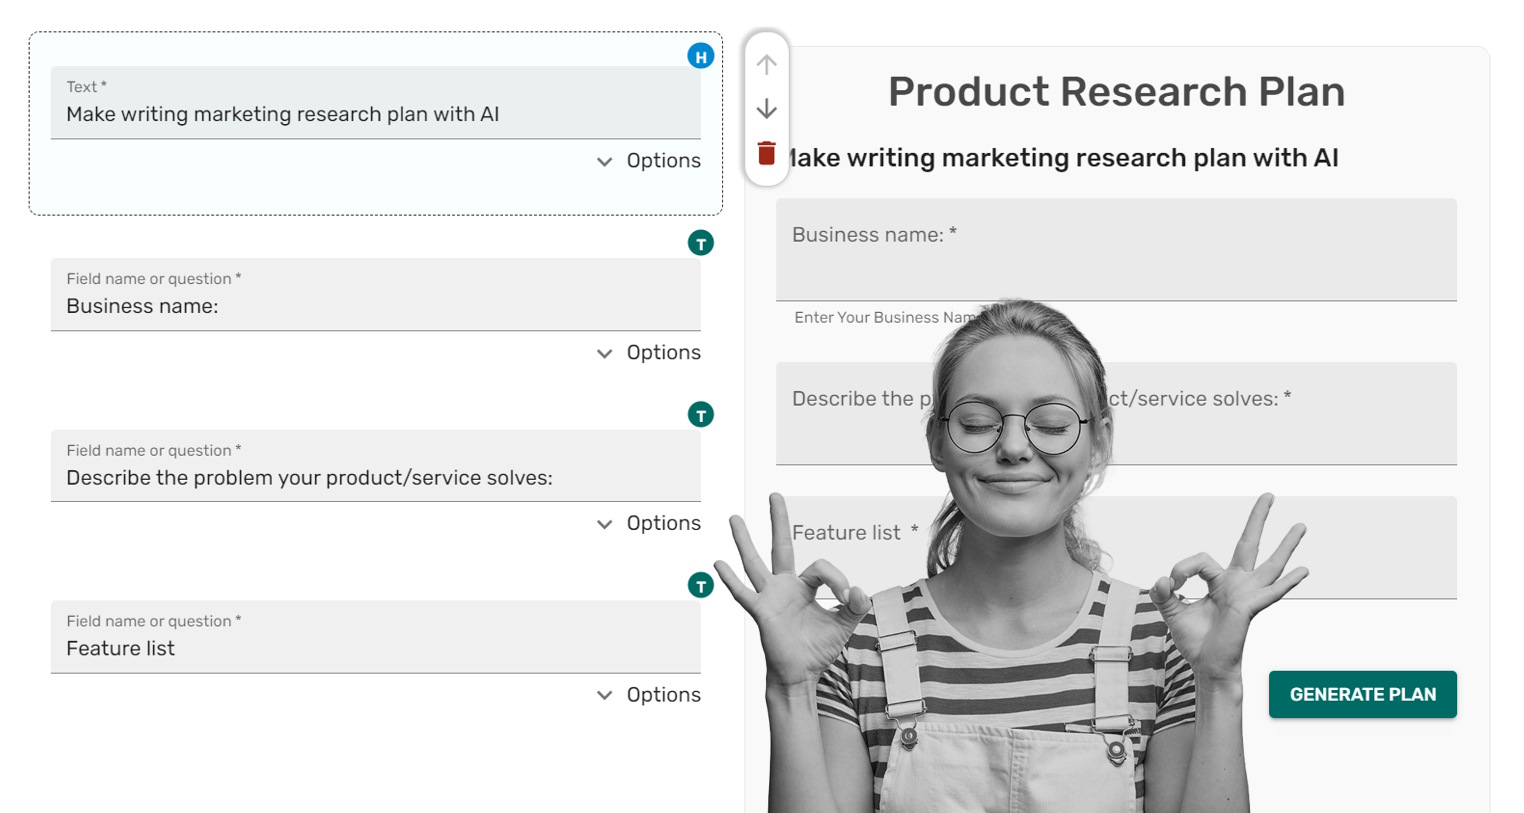Expand Options under Describe the problem field
The image size is (1524, 813).
tap(649, 524)
